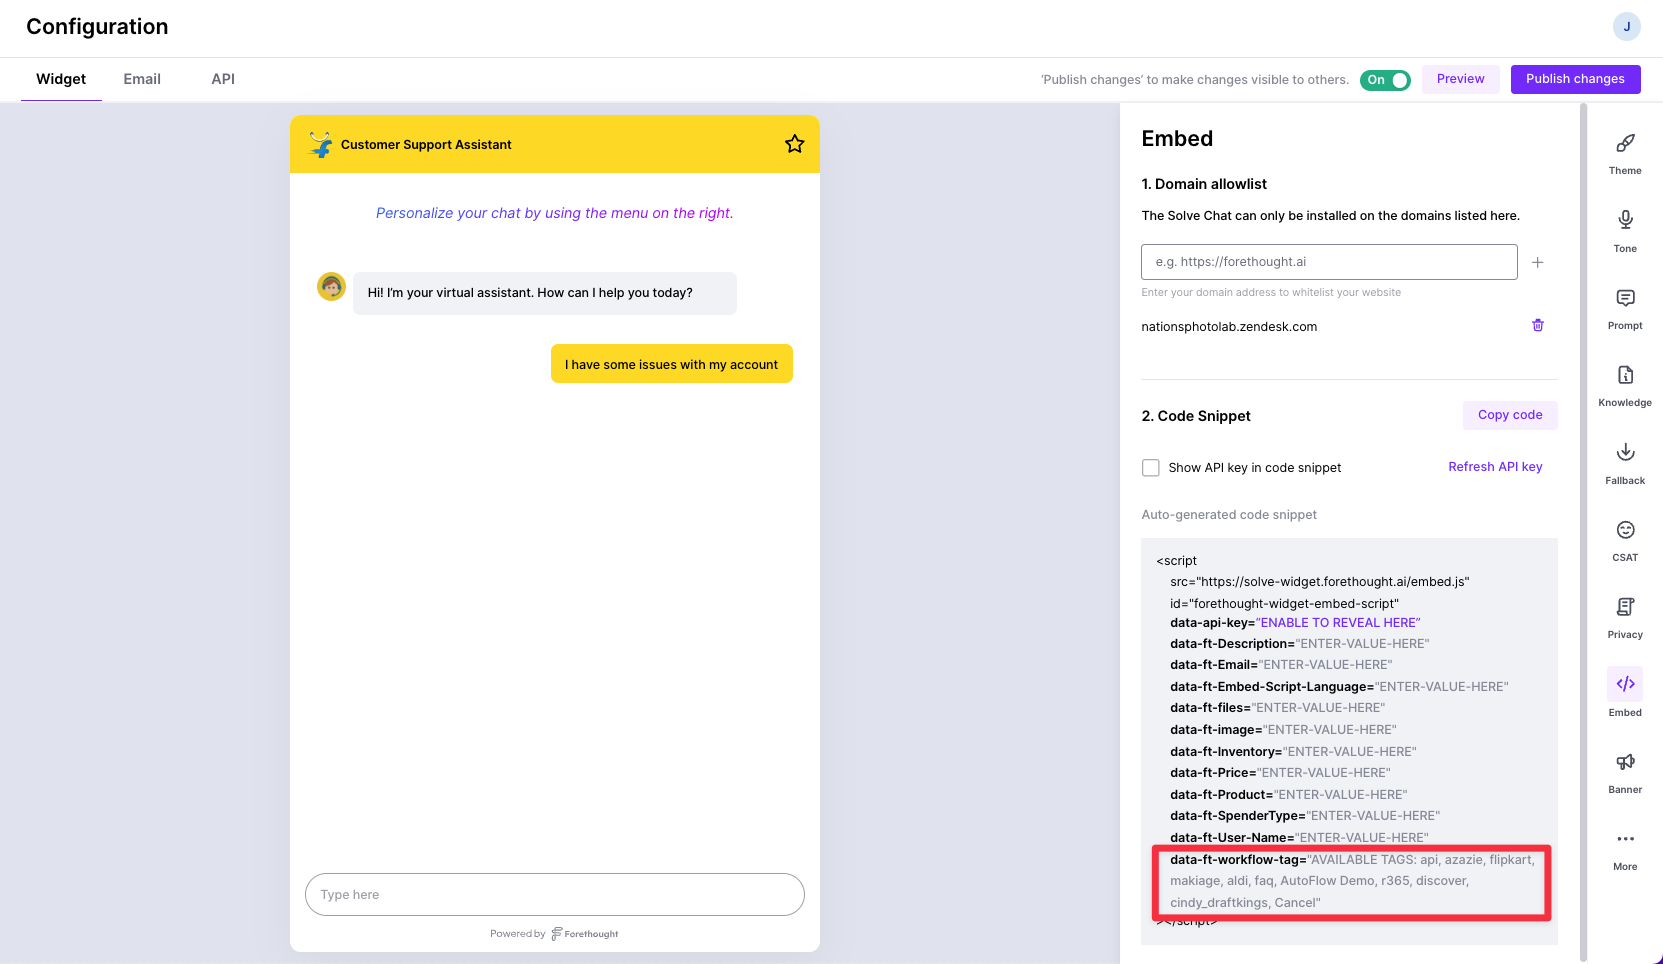Open the Fallback settings panel
The width and height of the screenshot is (1663, 964).
[x=1625, y=464]
